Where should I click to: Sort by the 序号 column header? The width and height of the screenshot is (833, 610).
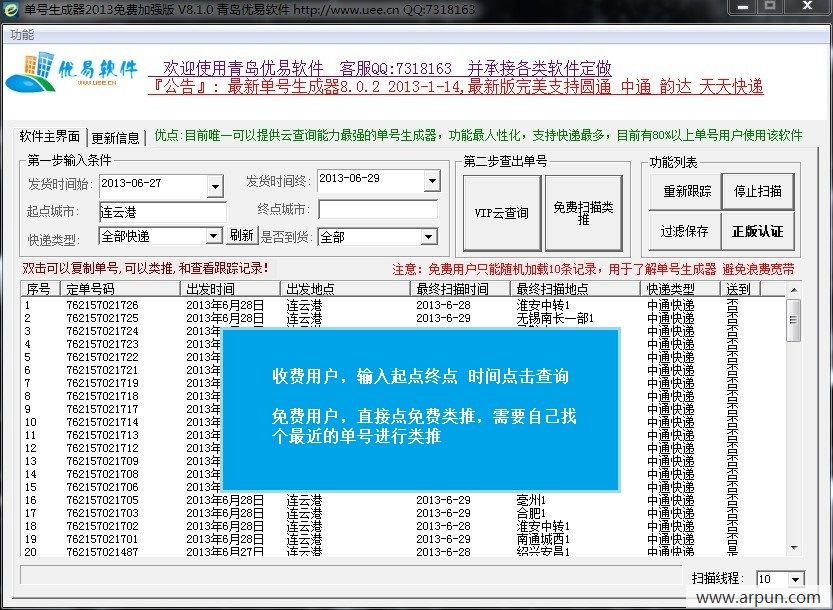40,289
